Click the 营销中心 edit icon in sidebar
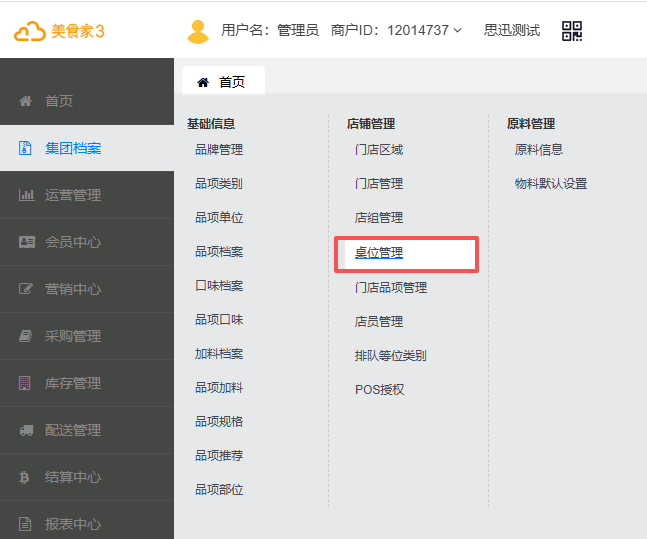 tap(26, 289)
